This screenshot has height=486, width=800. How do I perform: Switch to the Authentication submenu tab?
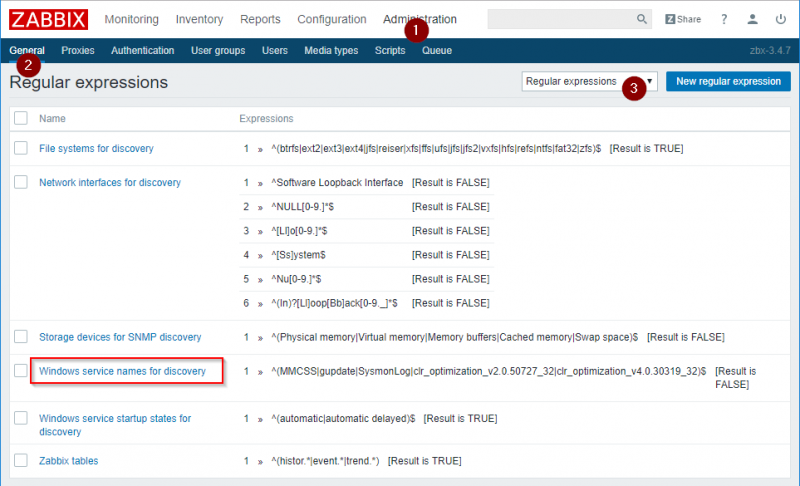coord(143,50)
